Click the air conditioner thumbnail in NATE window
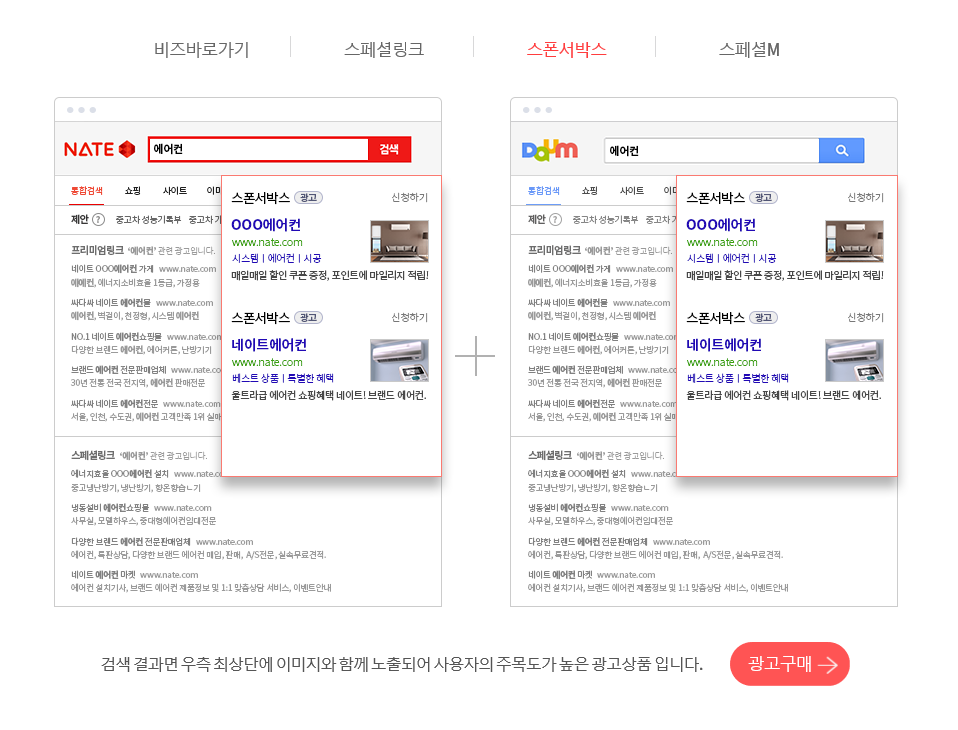 point(400,360)
